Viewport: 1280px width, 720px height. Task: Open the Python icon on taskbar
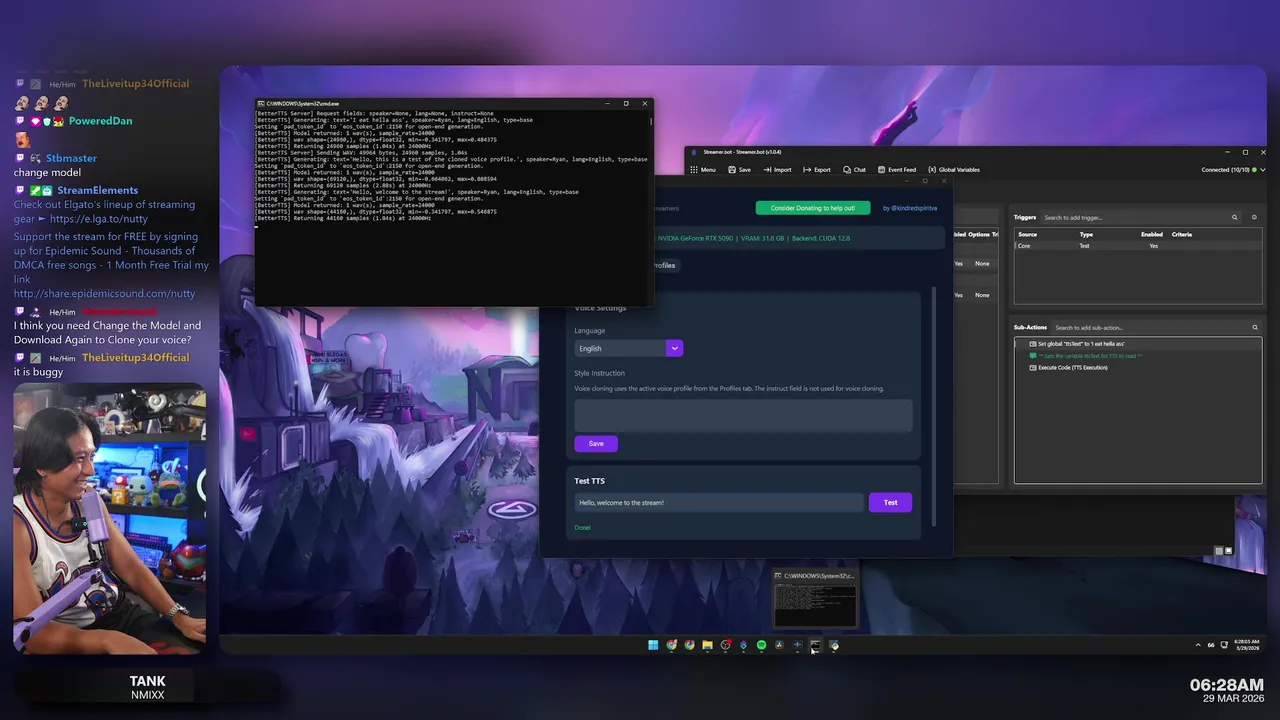[x=834, y=645]
